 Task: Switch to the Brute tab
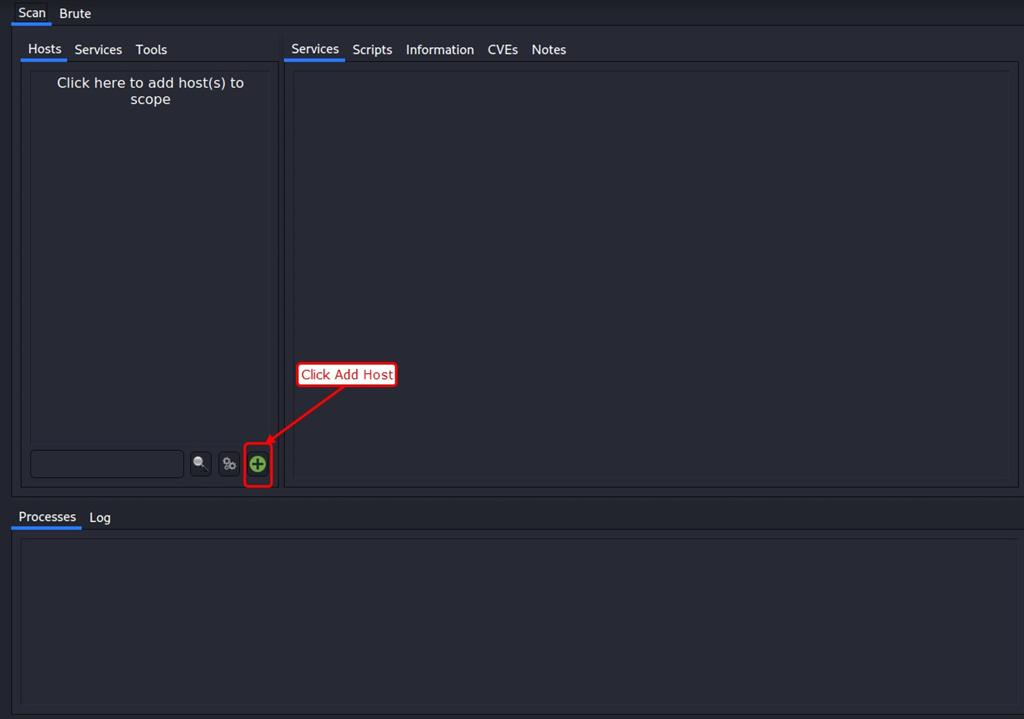pyautogui.click(x=75, y=13)
